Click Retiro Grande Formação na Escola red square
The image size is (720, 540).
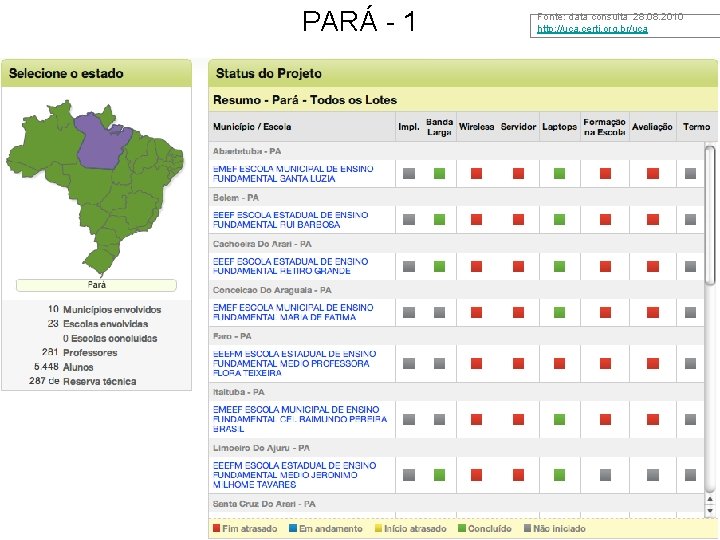coord(605,266)
